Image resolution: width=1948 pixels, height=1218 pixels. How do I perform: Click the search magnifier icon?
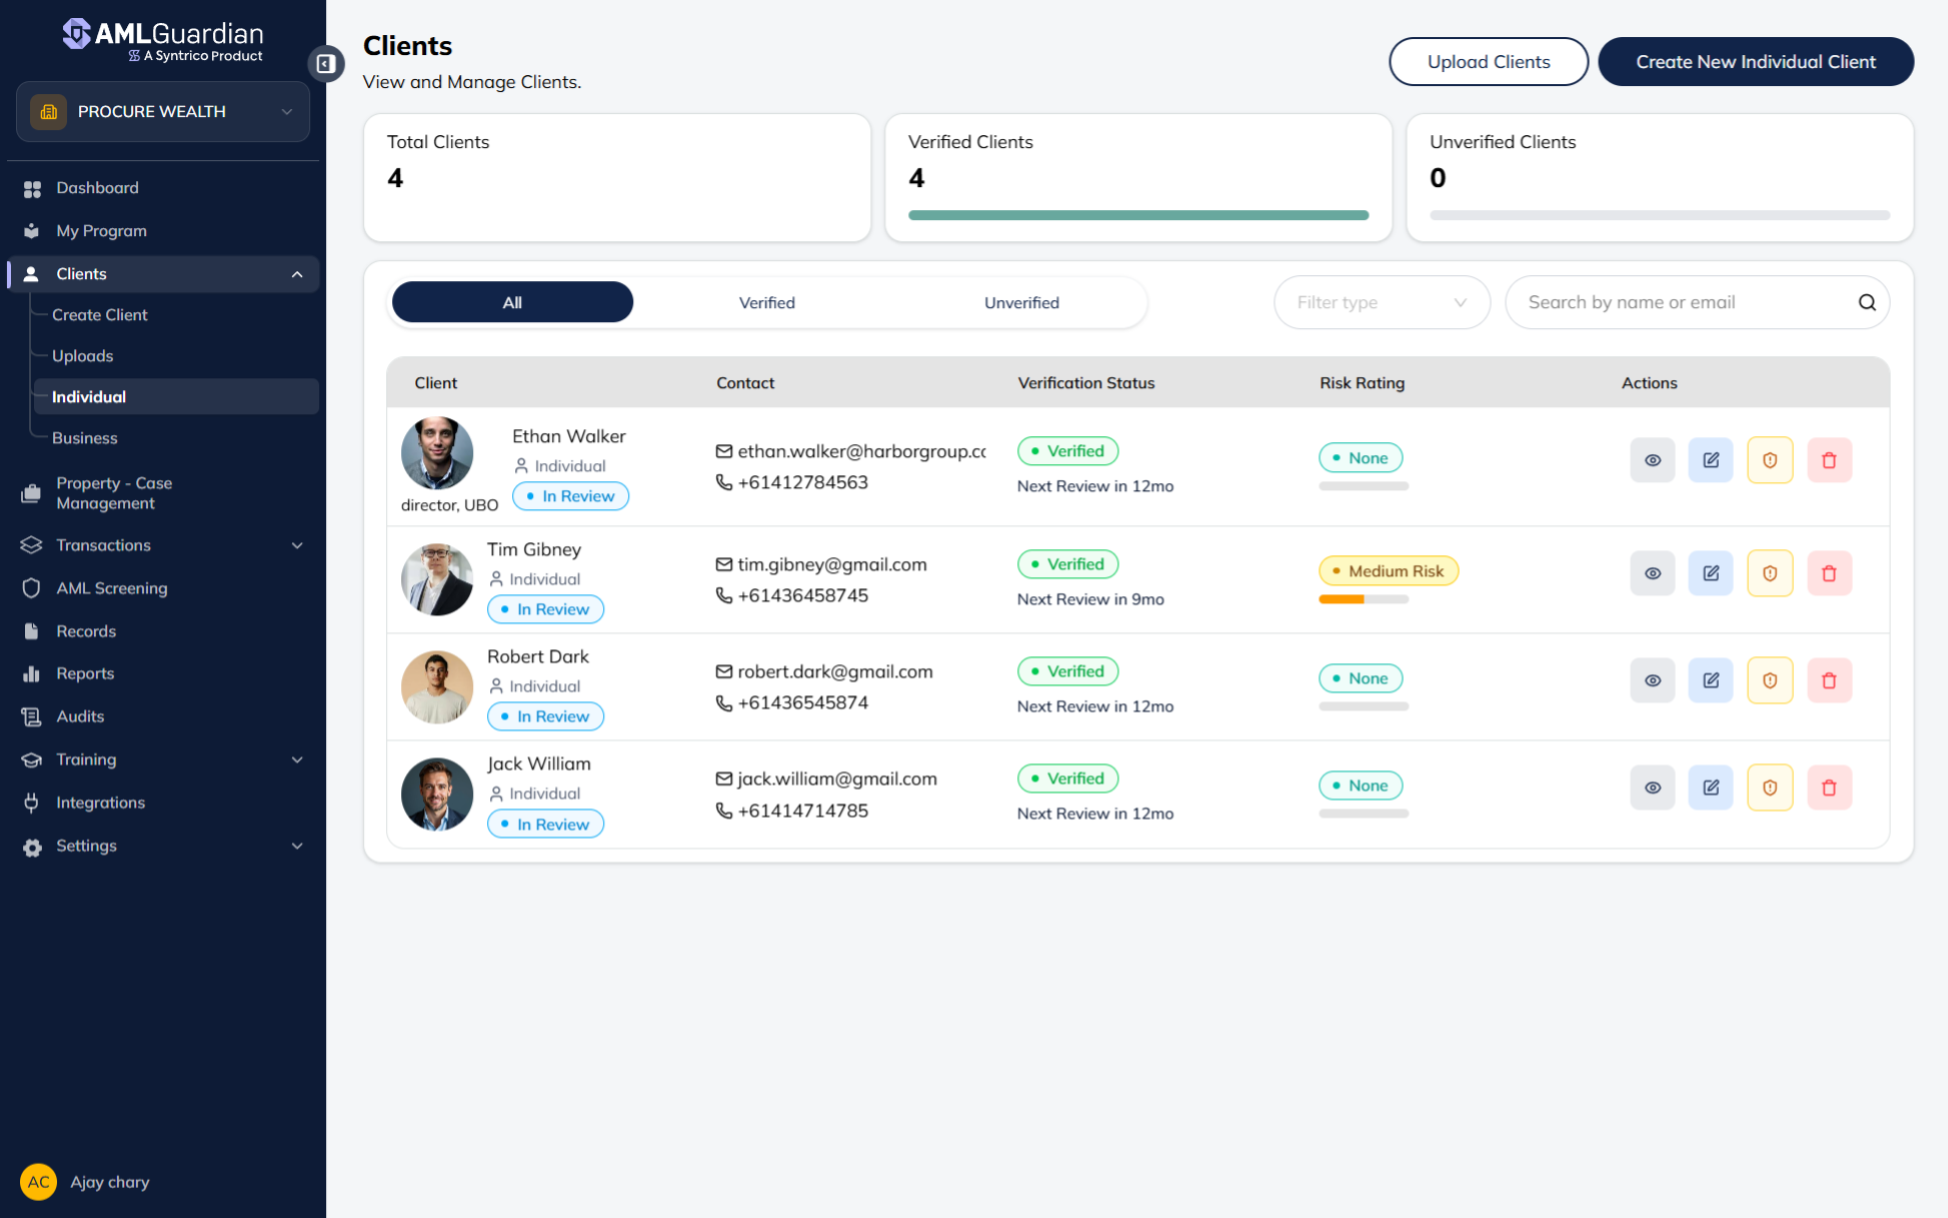coord(1867,302)
